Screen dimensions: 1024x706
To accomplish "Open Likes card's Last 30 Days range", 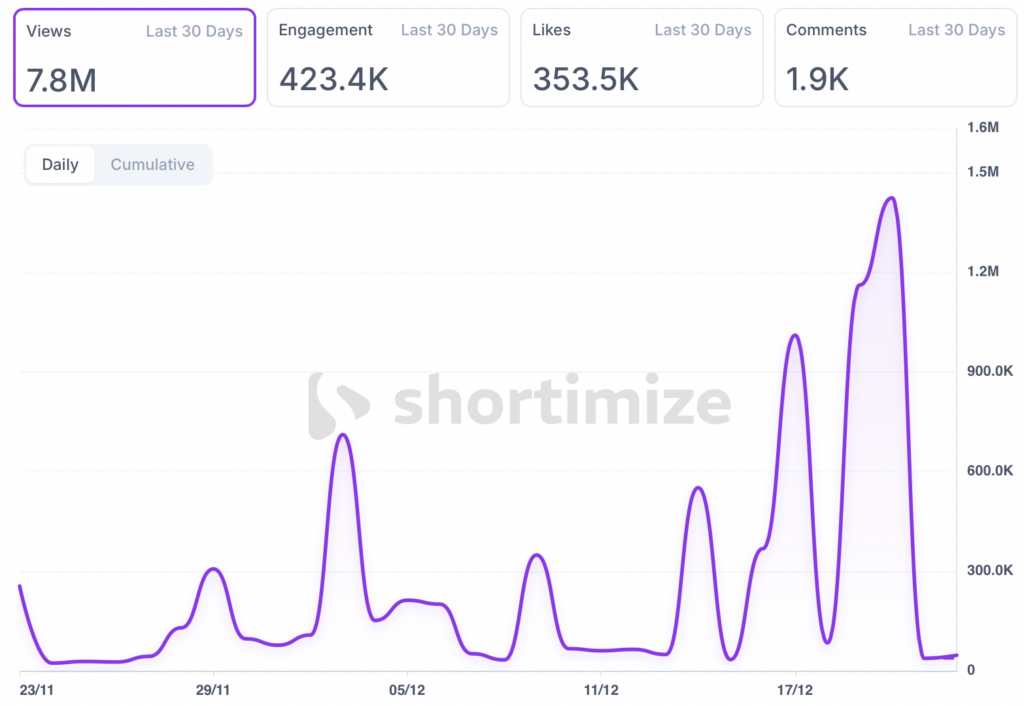I will pos(703,30).
